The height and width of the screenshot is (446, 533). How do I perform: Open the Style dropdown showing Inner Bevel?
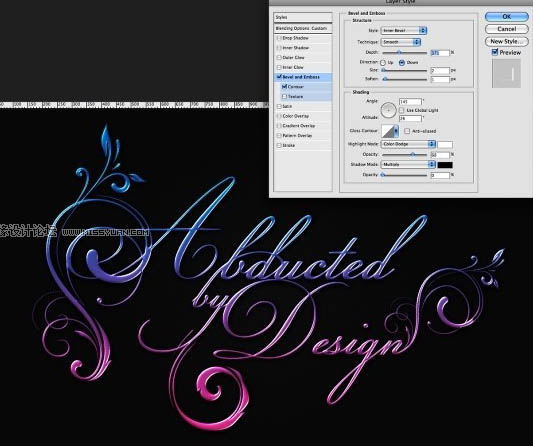[404, 31]
